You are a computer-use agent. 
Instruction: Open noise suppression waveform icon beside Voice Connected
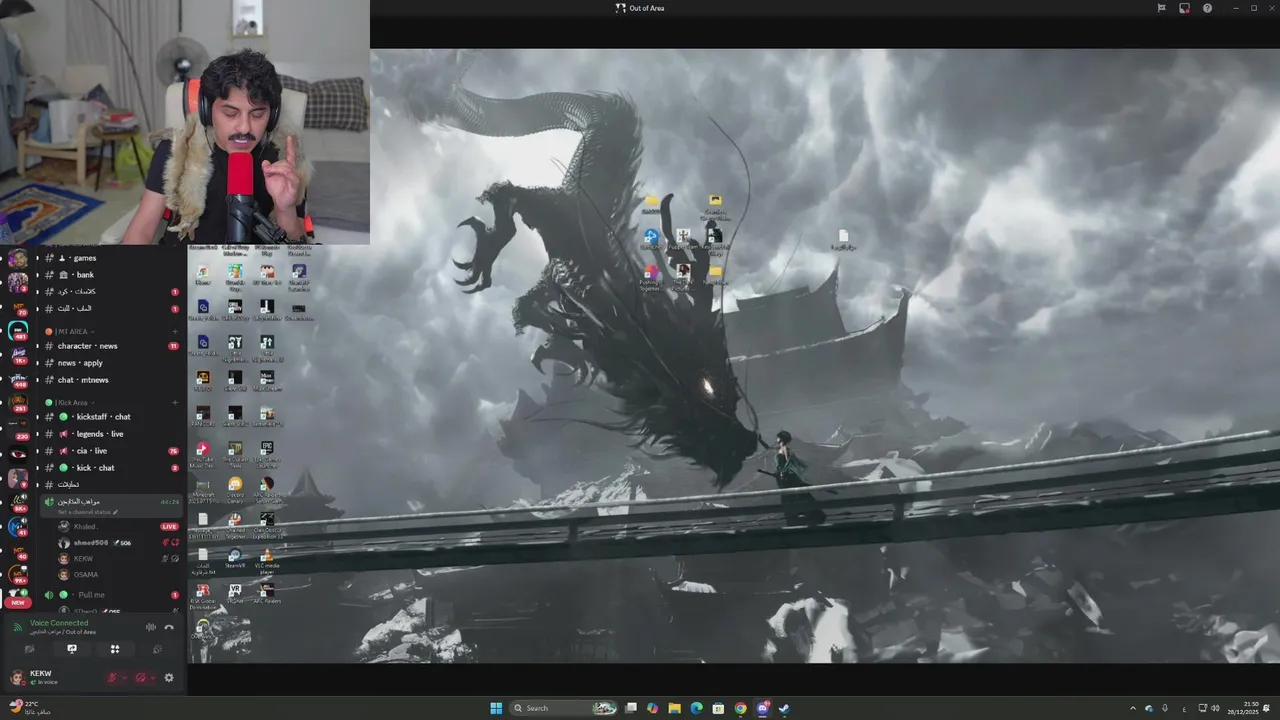[151, 627]
